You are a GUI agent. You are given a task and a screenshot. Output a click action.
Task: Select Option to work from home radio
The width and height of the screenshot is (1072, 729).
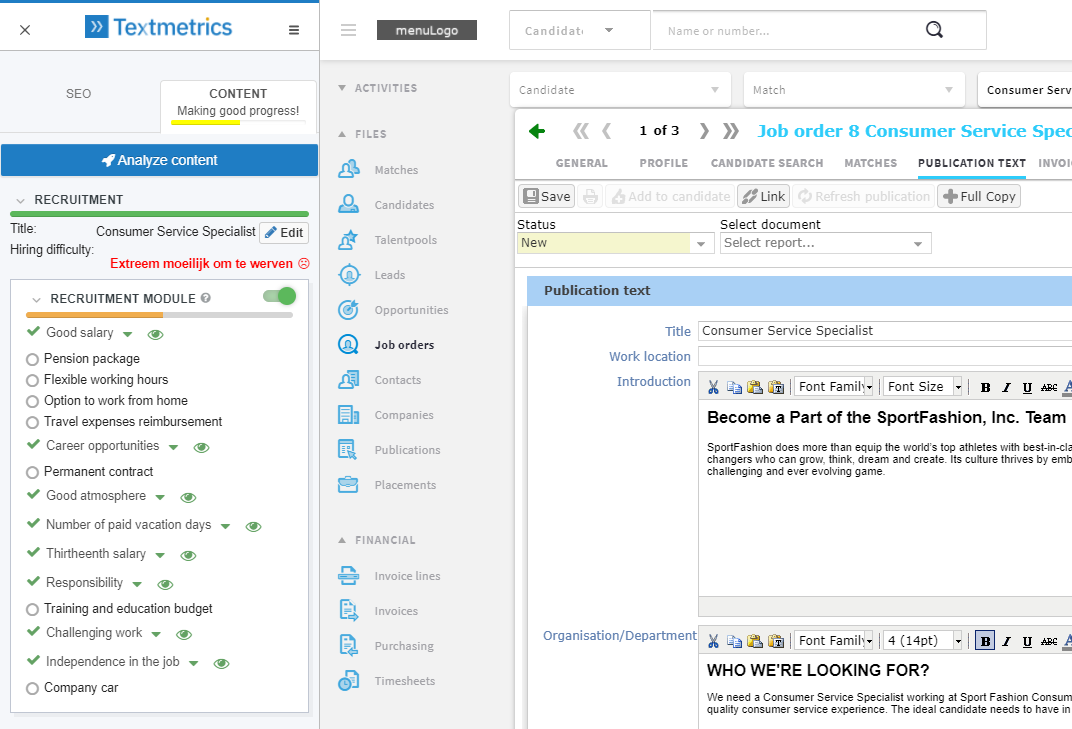(32, 401)
